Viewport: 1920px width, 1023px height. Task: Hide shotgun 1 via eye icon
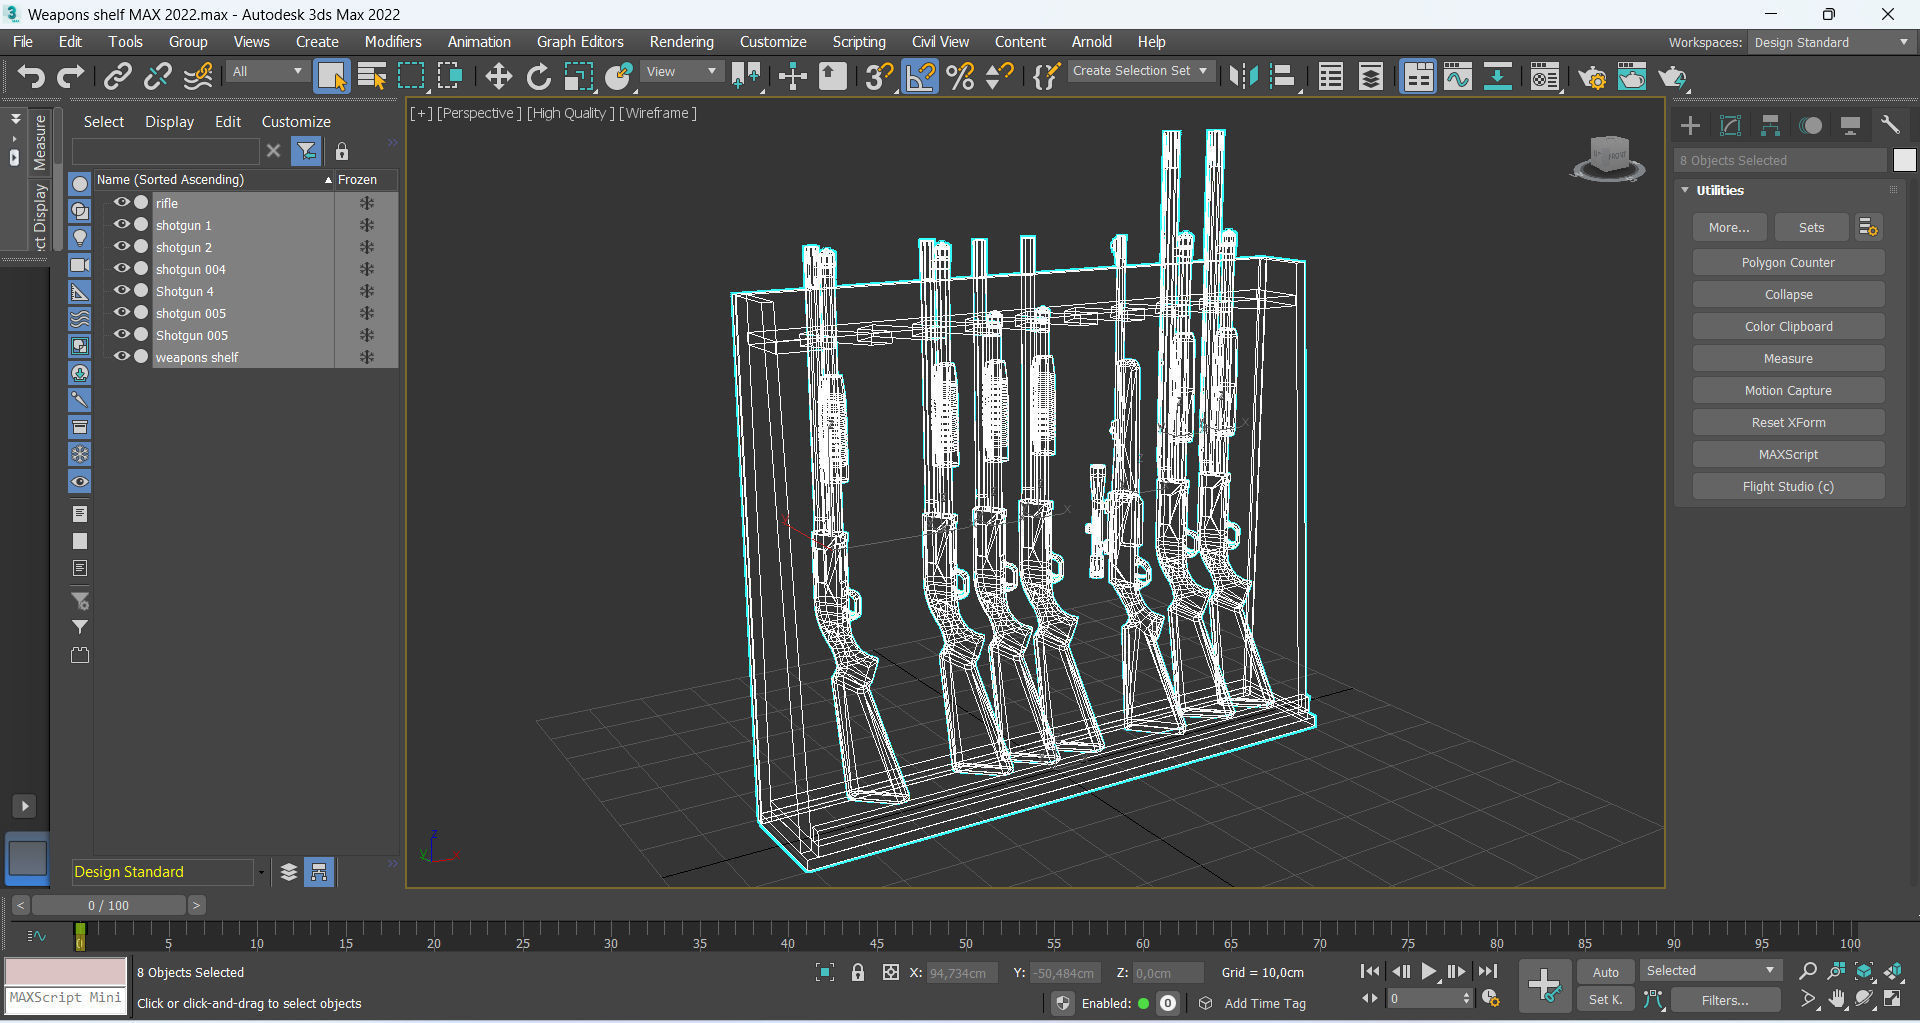tap(122, 224)
